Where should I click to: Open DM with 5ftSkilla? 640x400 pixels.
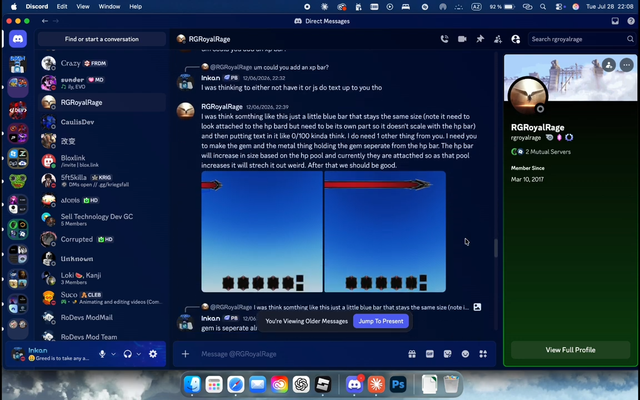(x=102, y=180)
